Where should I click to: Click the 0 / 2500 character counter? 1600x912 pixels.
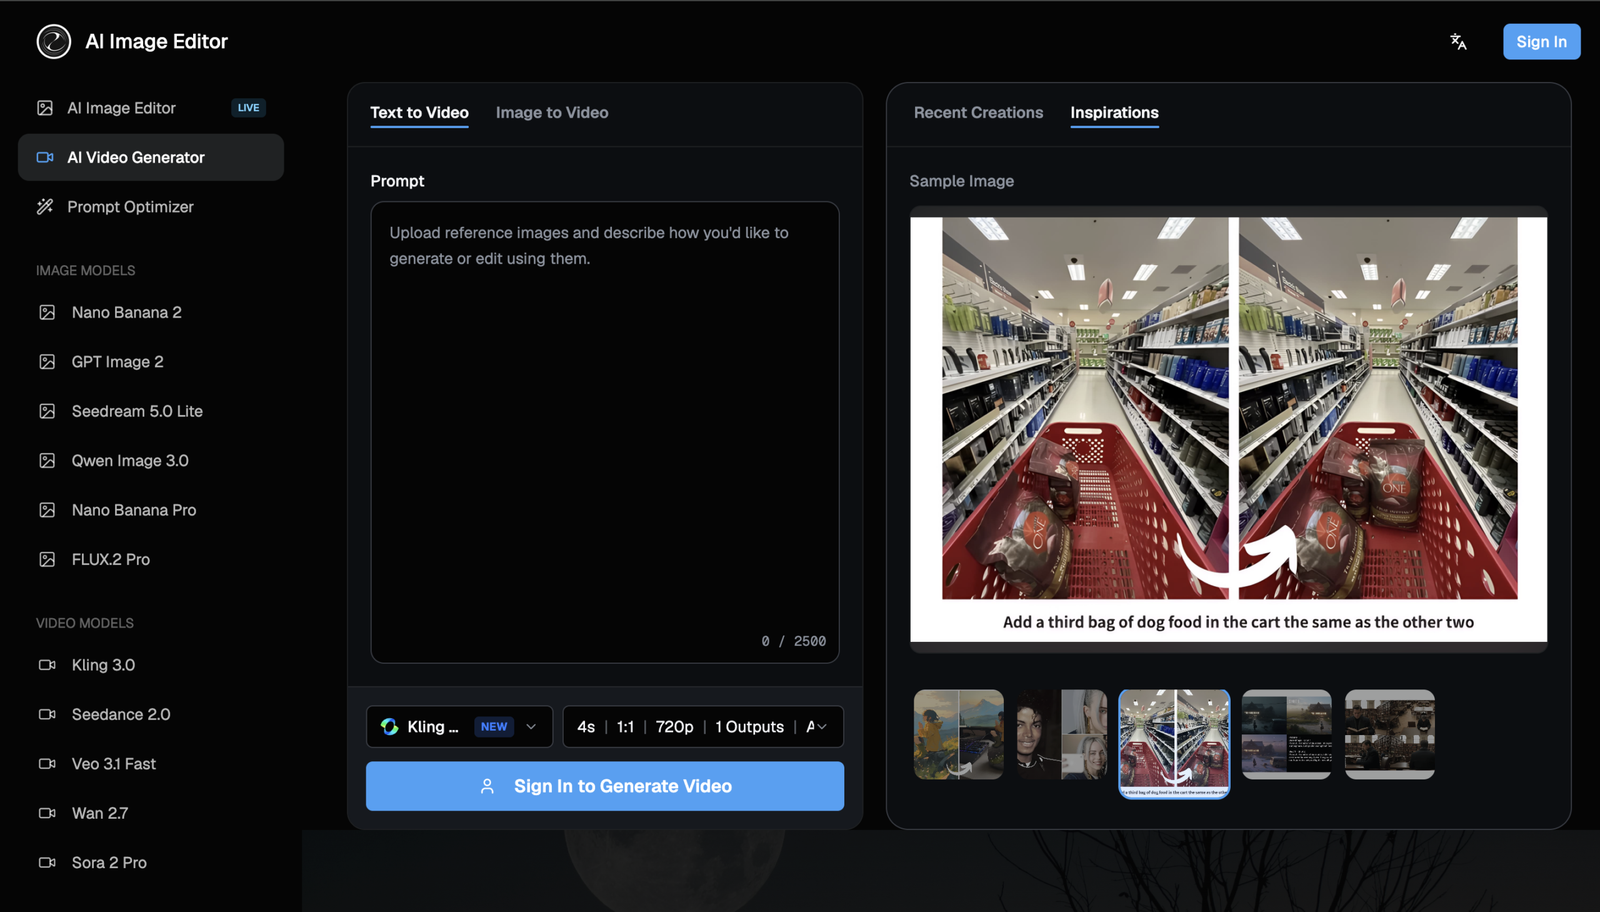[794, 641]
